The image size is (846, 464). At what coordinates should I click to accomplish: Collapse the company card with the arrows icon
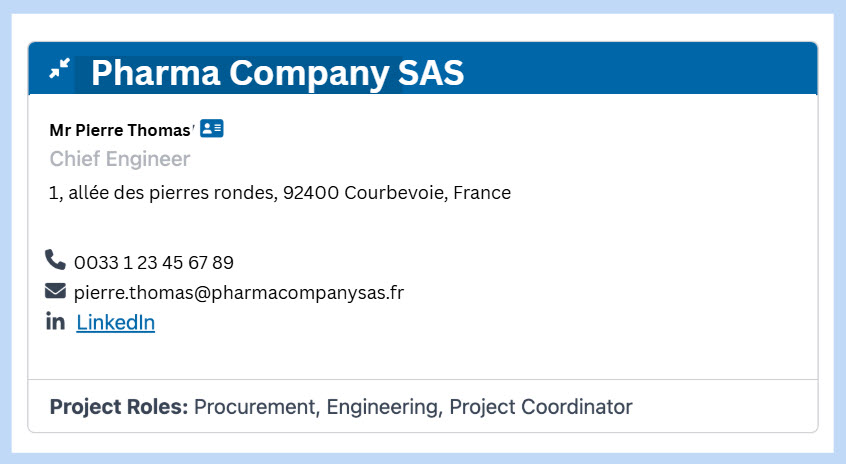pyautogui.click(x=60, y=68)
